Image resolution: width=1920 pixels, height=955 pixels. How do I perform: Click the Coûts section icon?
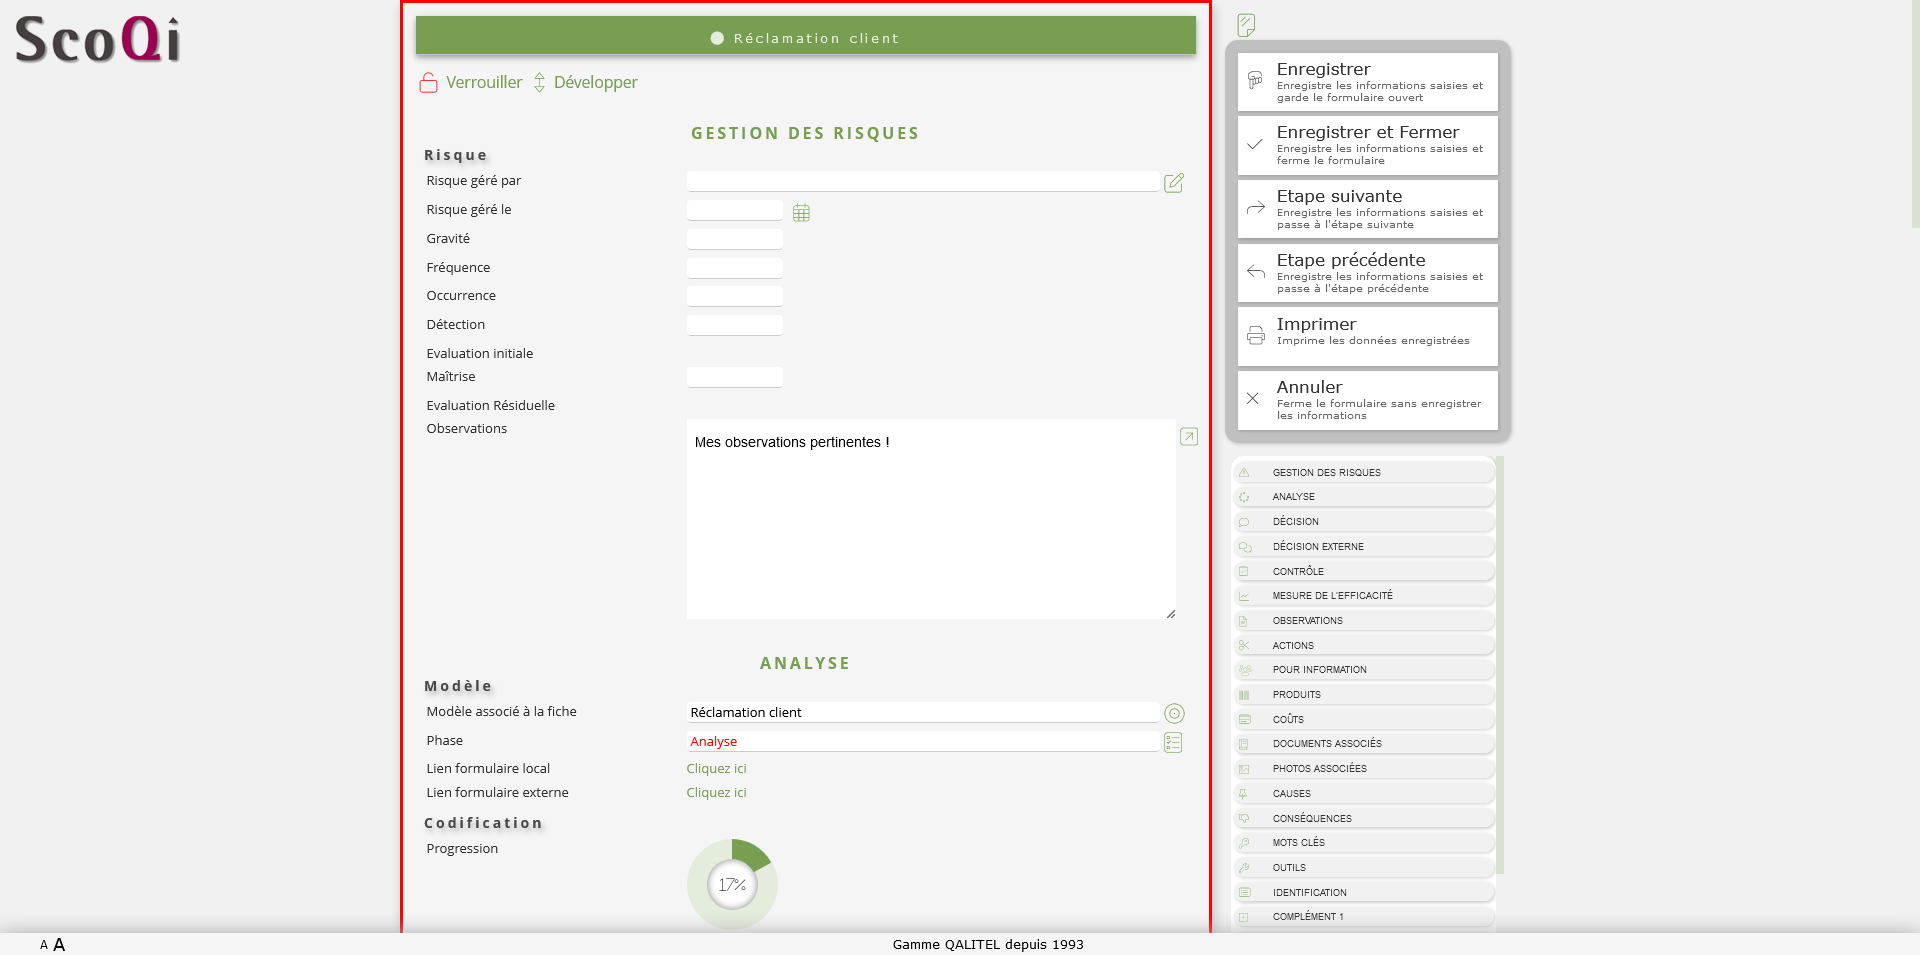click(1244, 720)
